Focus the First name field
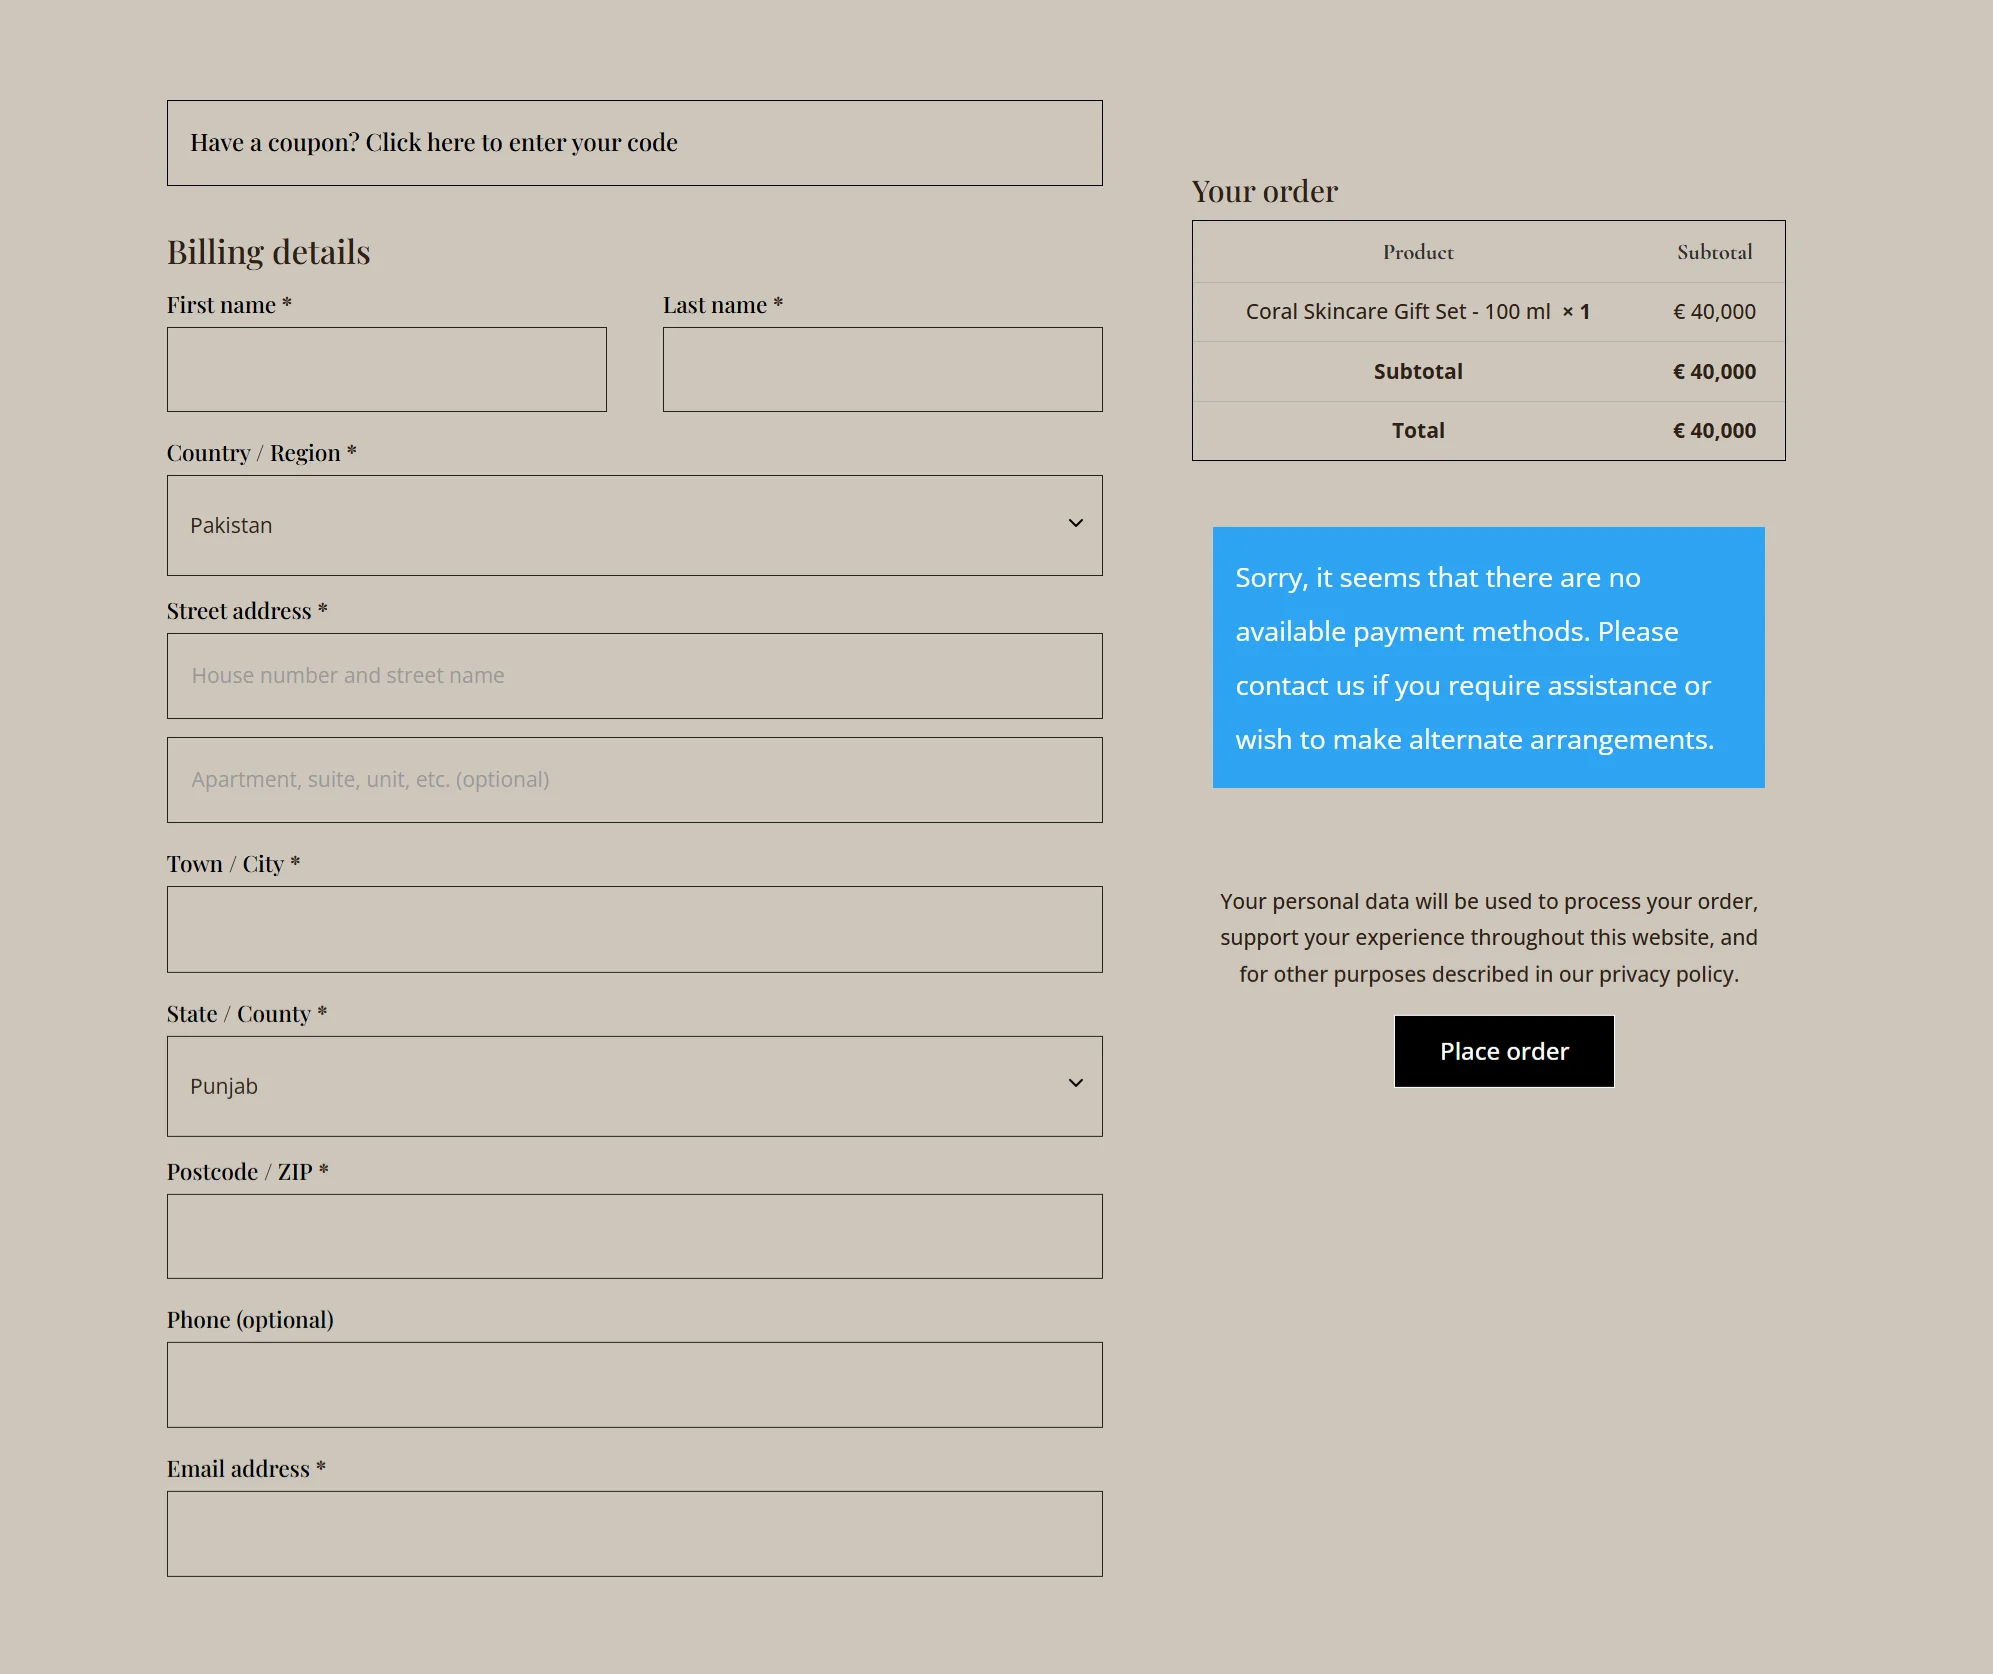 386,369
